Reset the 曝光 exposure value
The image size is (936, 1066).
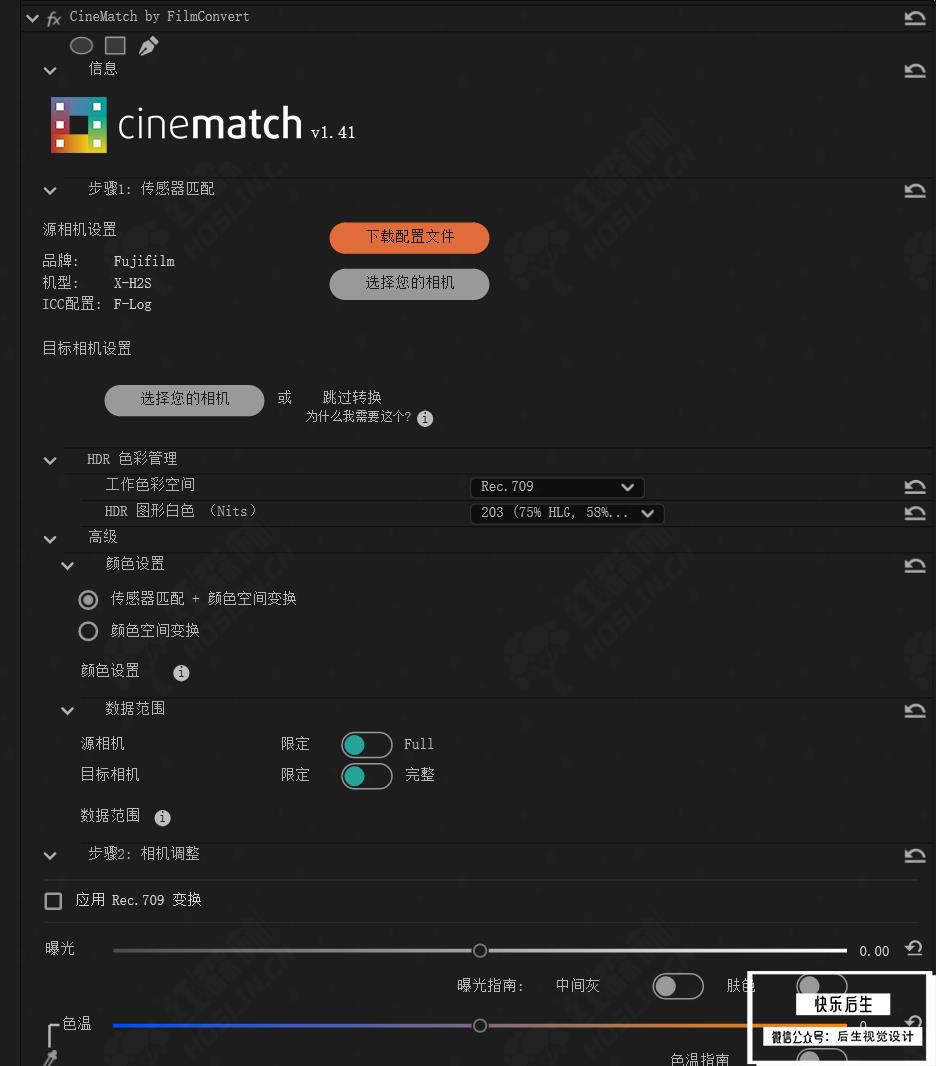tap(914, 948)
